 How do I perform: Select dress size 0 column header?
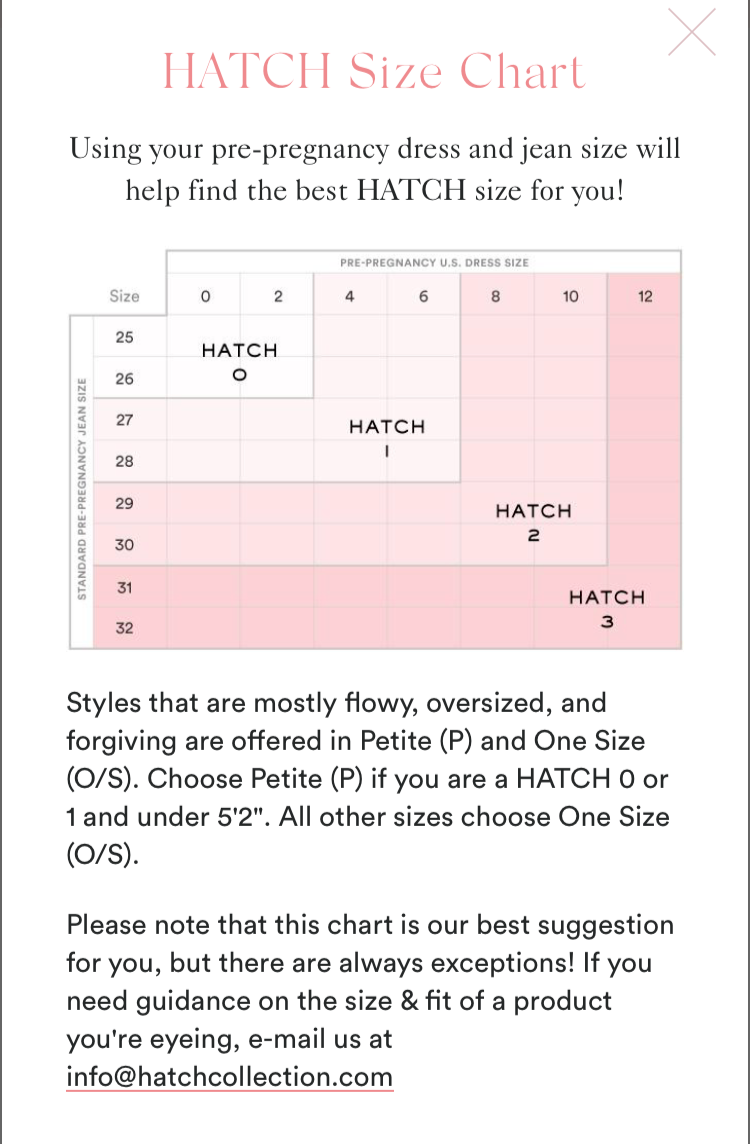[204, 296]
